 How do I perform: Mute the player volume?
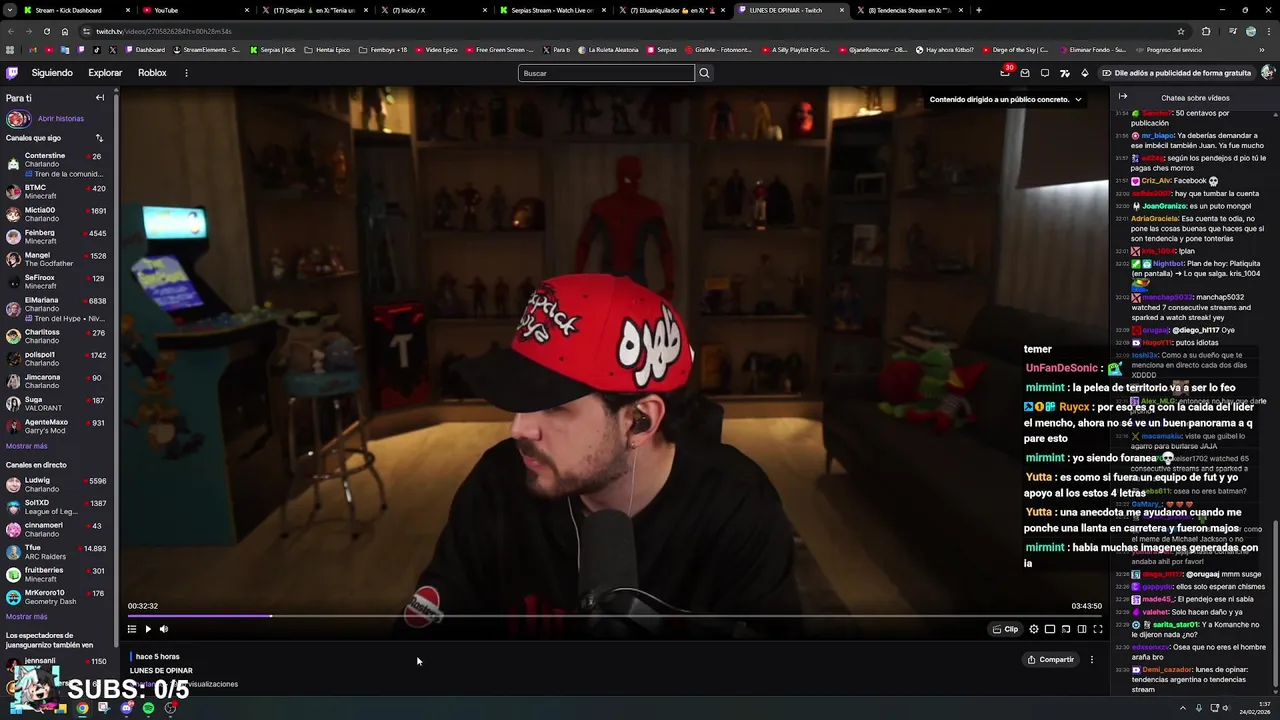tap(164, 629)
